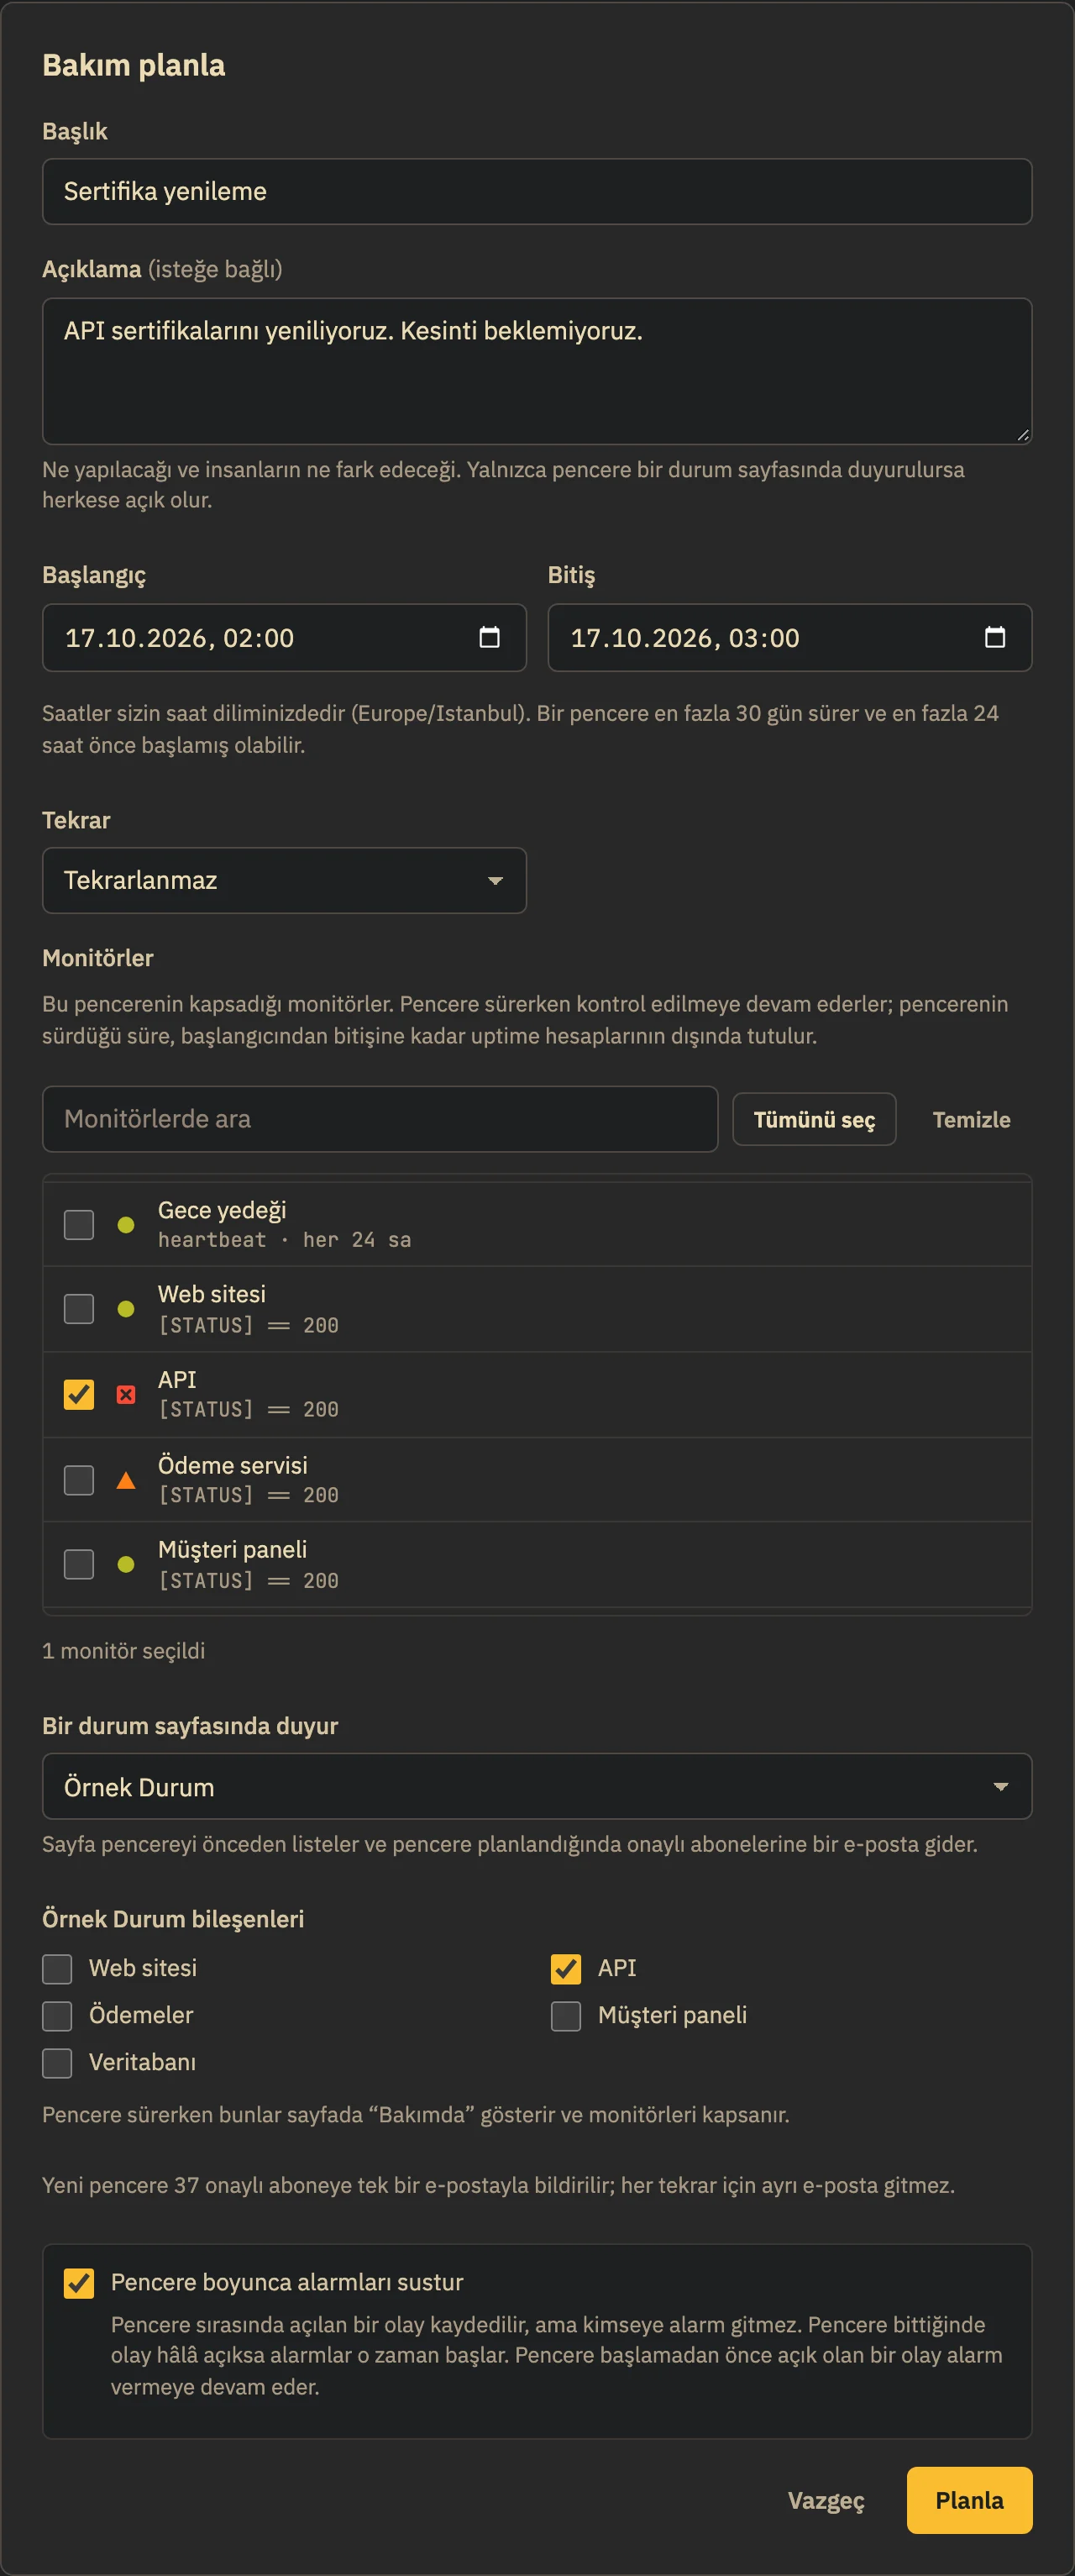1075x2576 pixels.
Task: Click into the Açıklama text area
Action: (x=537, y=371)
